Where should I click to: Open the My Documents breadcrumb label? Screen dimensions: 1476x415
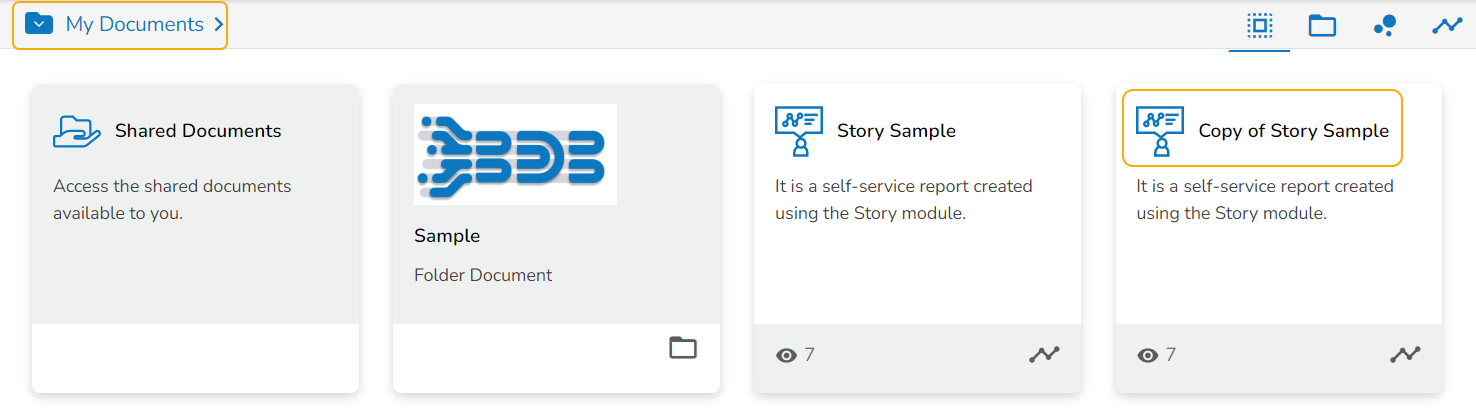point(134,25)
